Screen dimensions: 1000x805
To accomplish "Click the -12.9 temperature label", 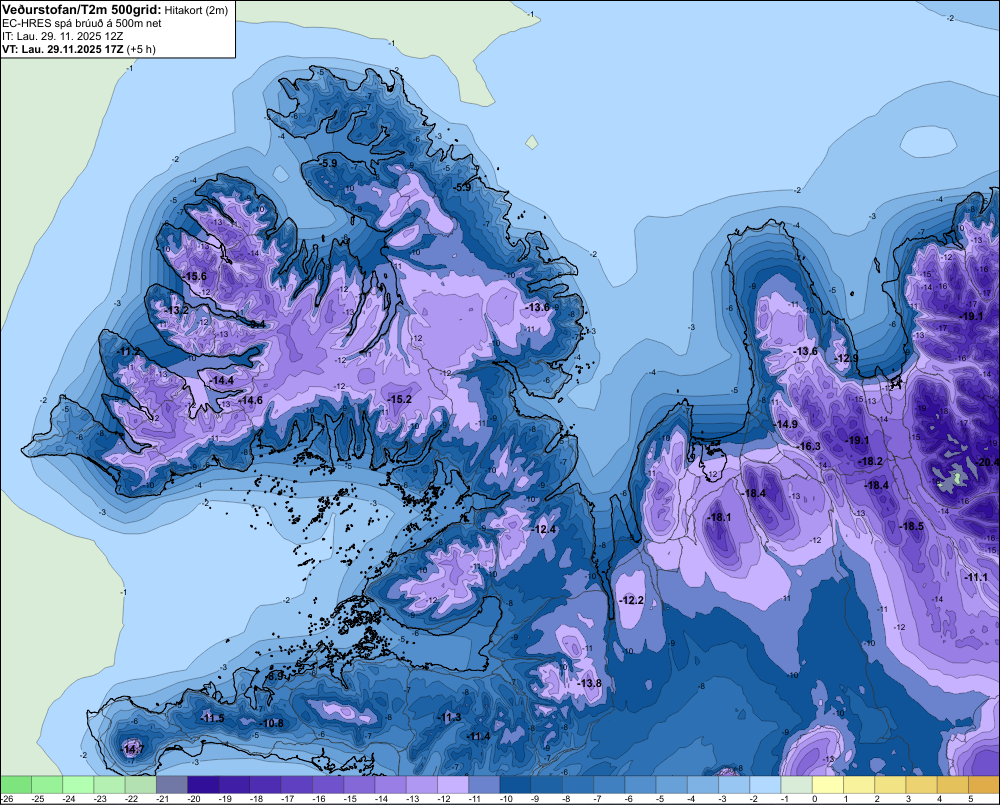I will point(847,358).
